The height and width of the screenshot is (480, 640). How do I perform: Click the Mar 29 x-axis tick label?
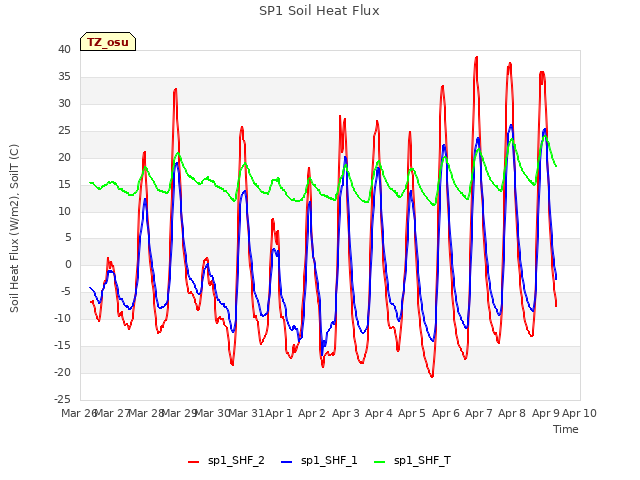pos(180,413)
